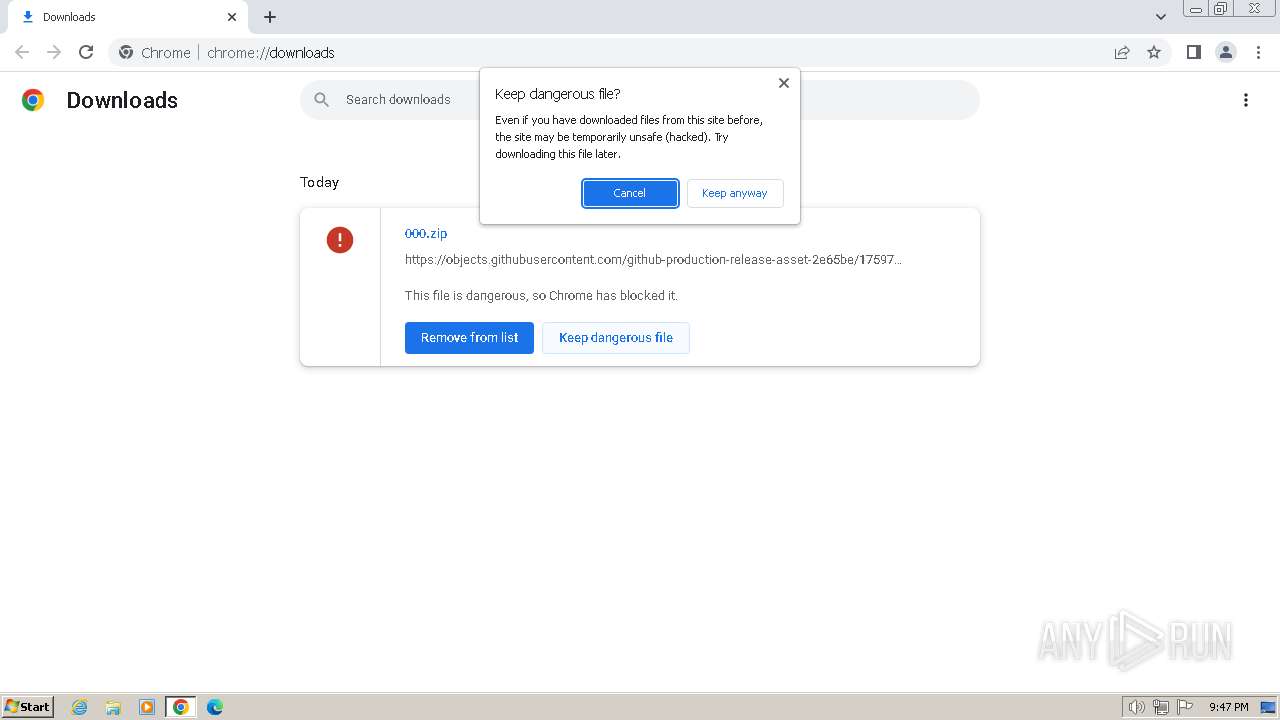Open Chrome's three-dot customize menu
The width and height of the screenshot is (1280, 720).
[1258, 52]
